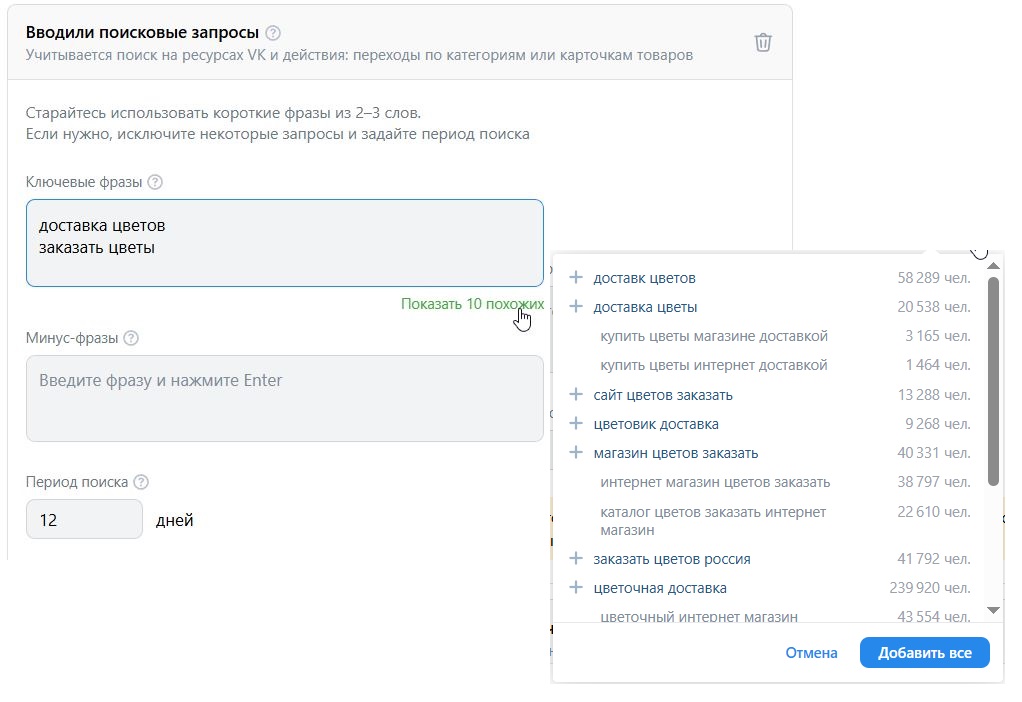Image resolution: width=1022 pixels, height=702 pixels.
Task: Add "заказать цветов россия" via plus icon
Action: coord(578,559)
